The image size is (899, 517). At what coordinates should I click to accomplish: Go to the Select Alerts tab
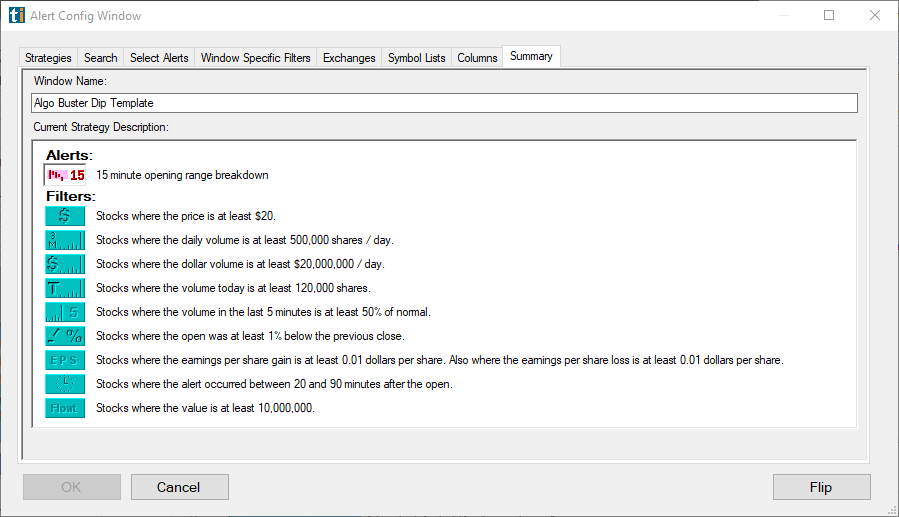click(159, 58)
